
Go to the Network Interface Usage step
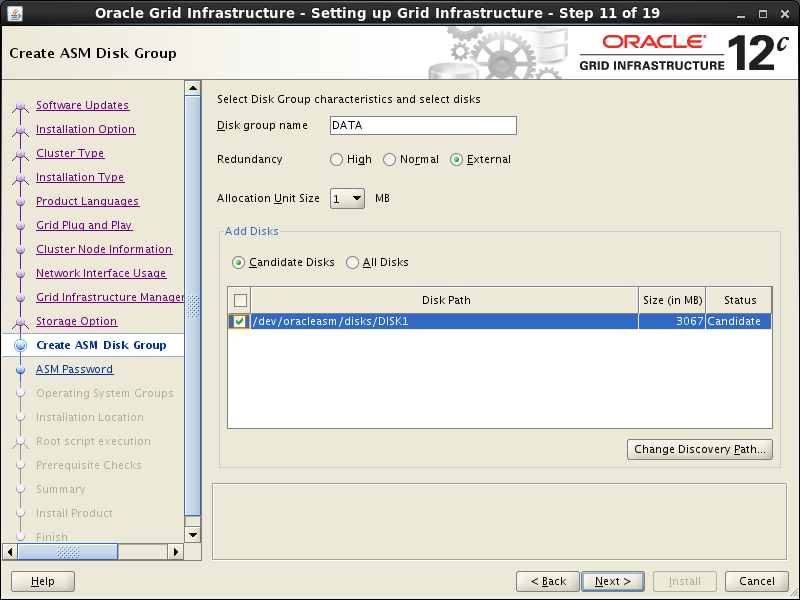click(101, 273)
